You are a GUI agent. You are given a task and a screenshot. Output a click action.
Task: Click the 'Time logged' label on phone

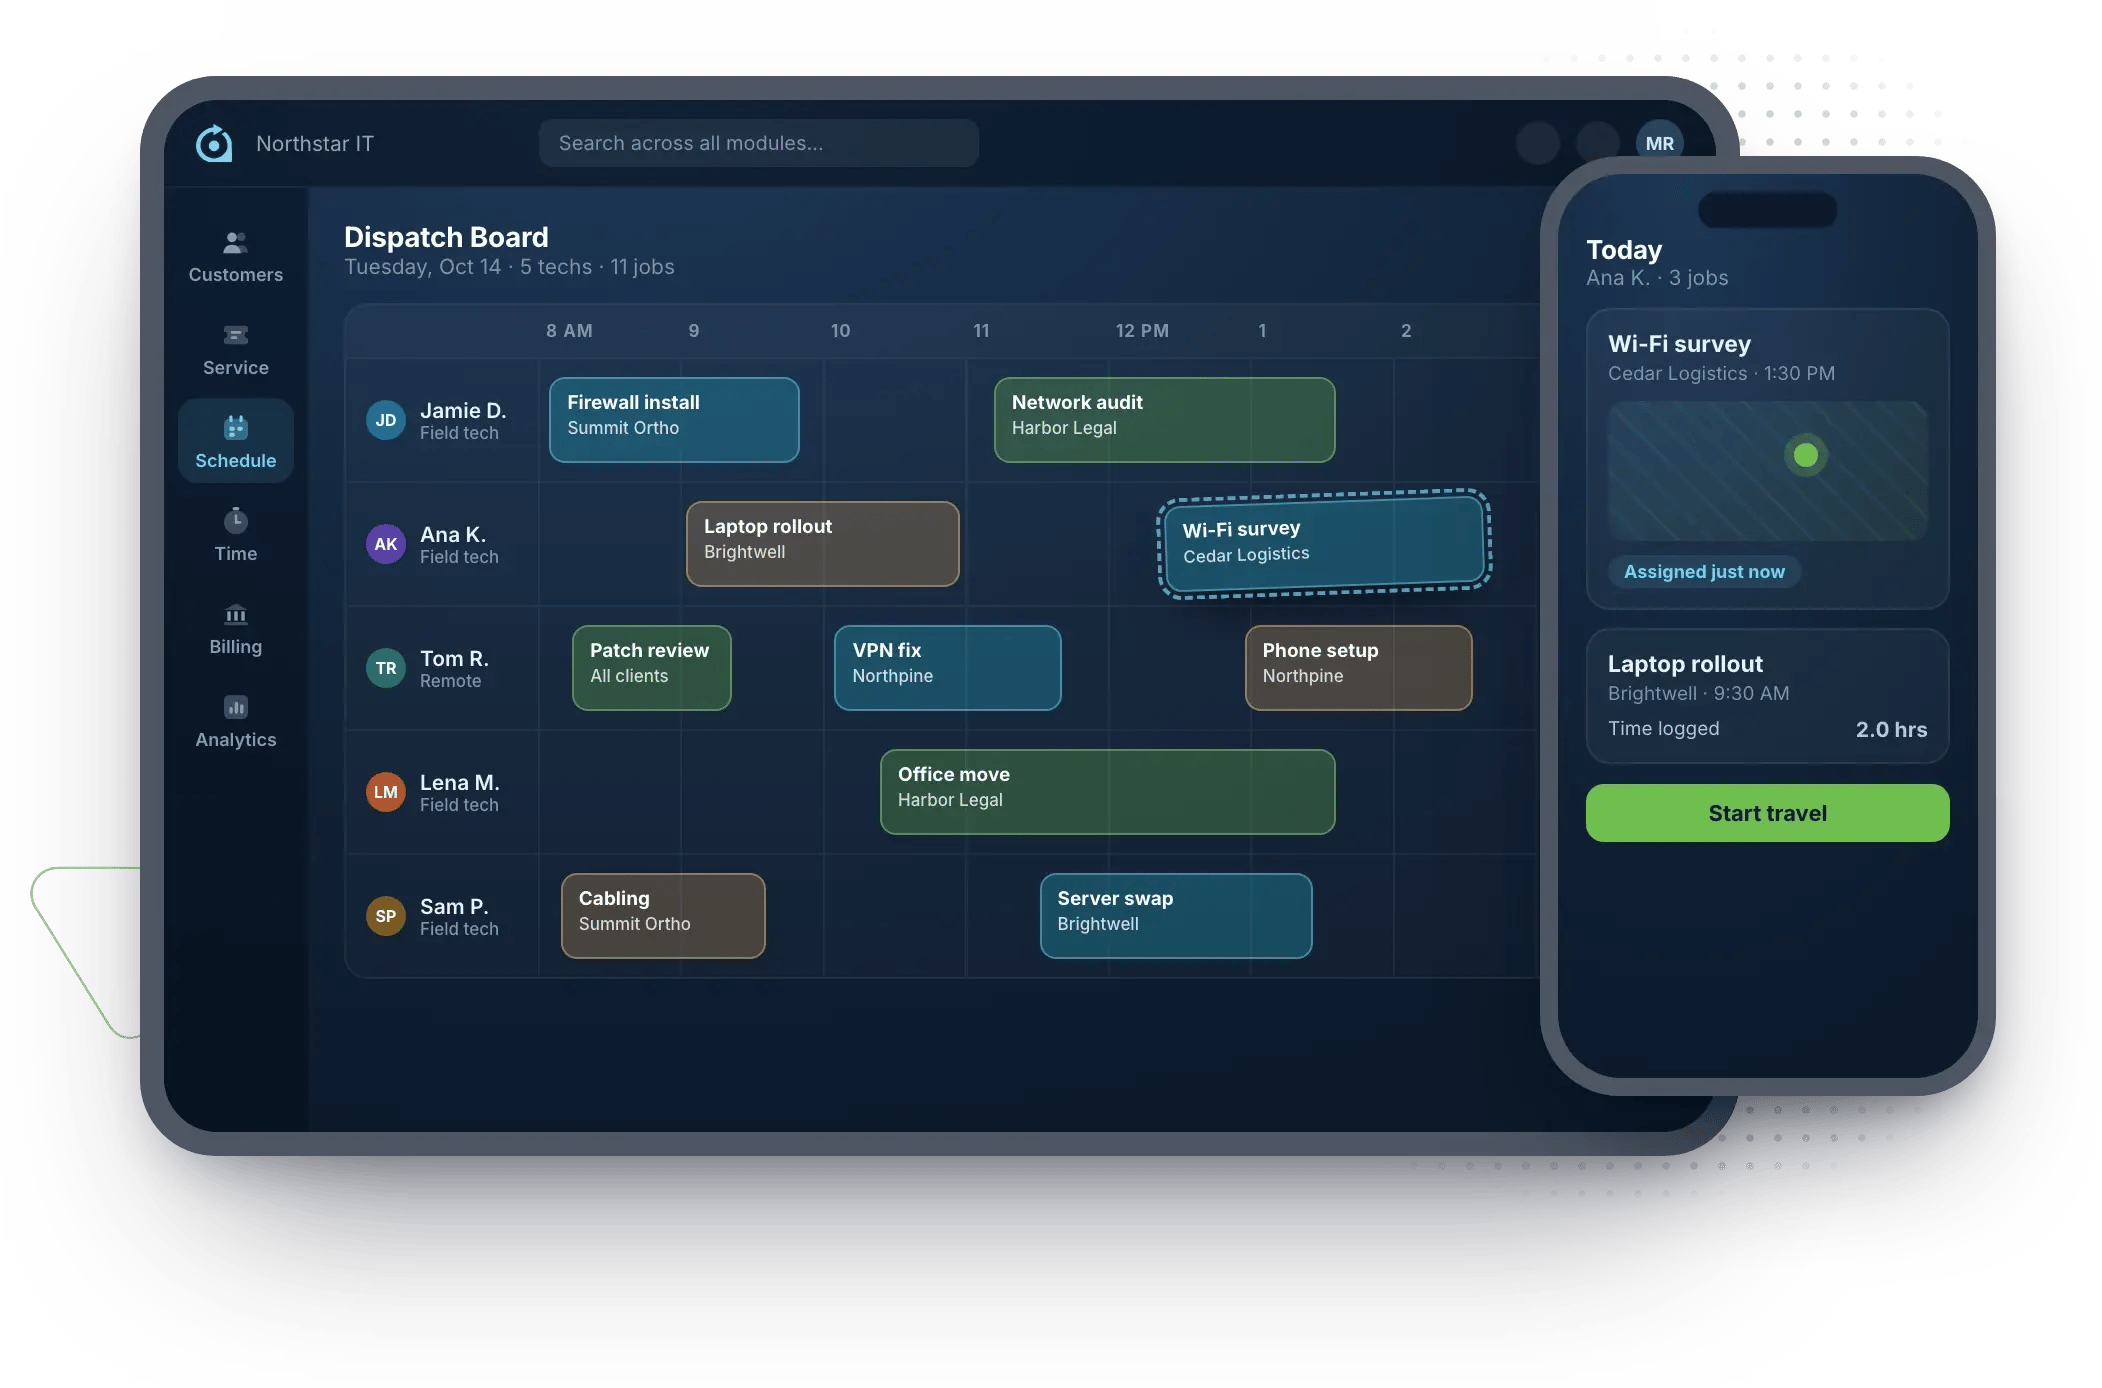(1664, 729)
